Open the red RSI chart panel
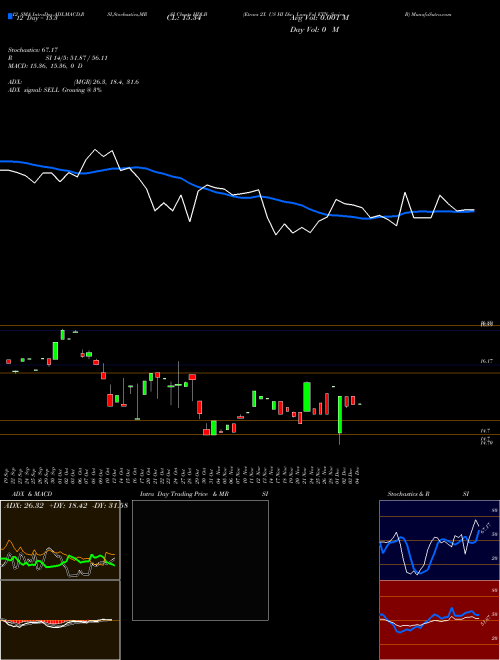 point(439,620)
